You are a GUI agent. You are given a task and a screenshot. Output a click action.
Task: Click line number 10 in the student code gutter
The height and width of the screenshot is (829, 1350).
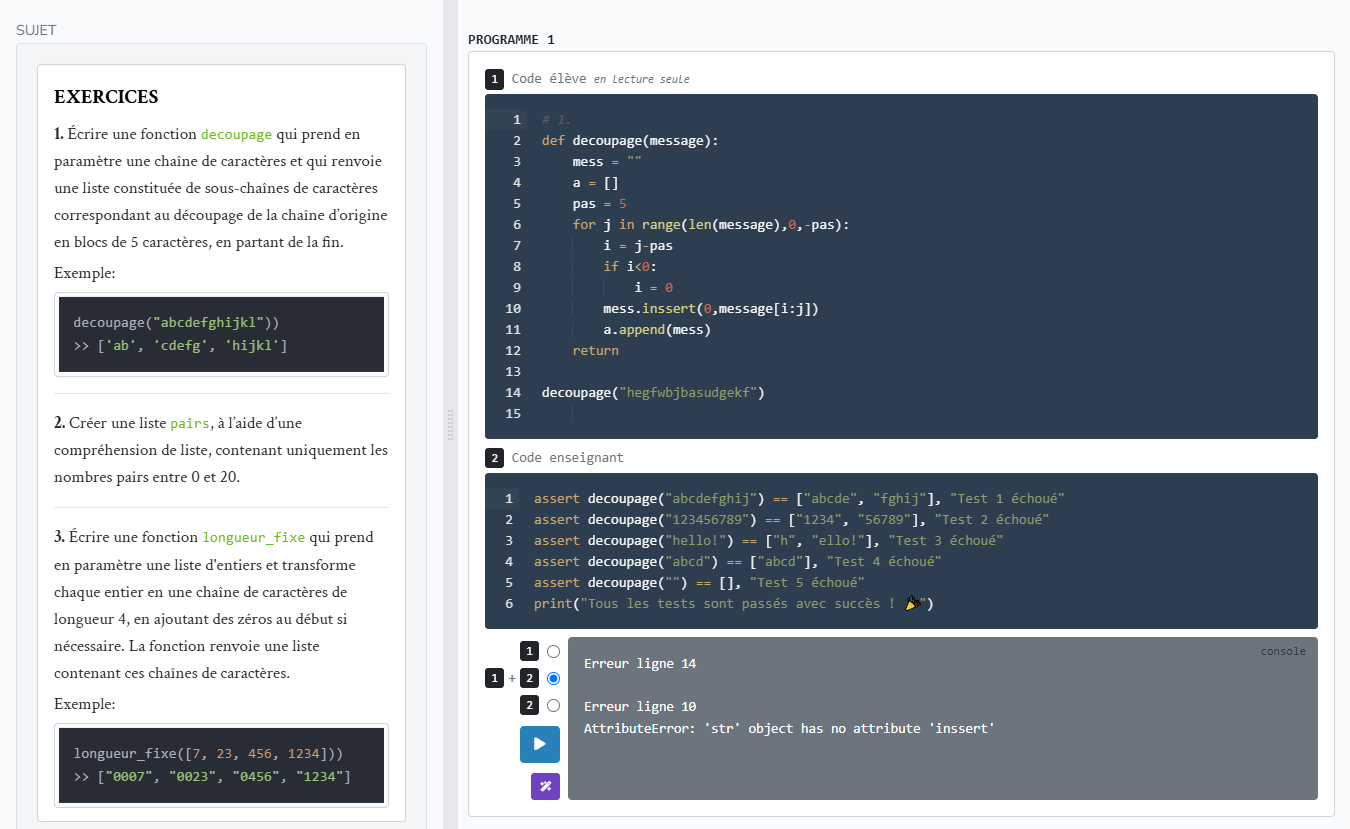(513, 309)
